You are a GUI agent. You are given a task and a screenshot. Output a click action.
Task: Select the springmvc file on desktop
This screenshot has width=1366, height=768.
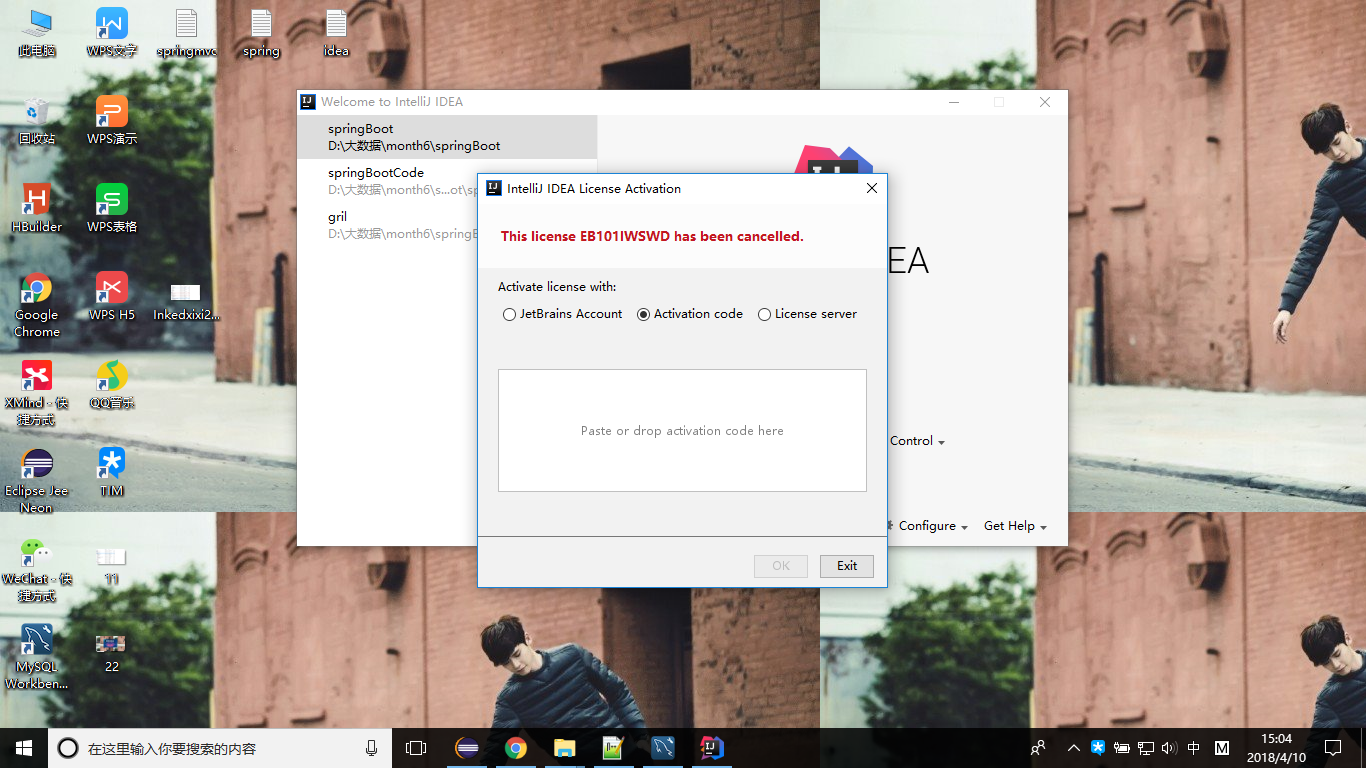coord(186,32)
